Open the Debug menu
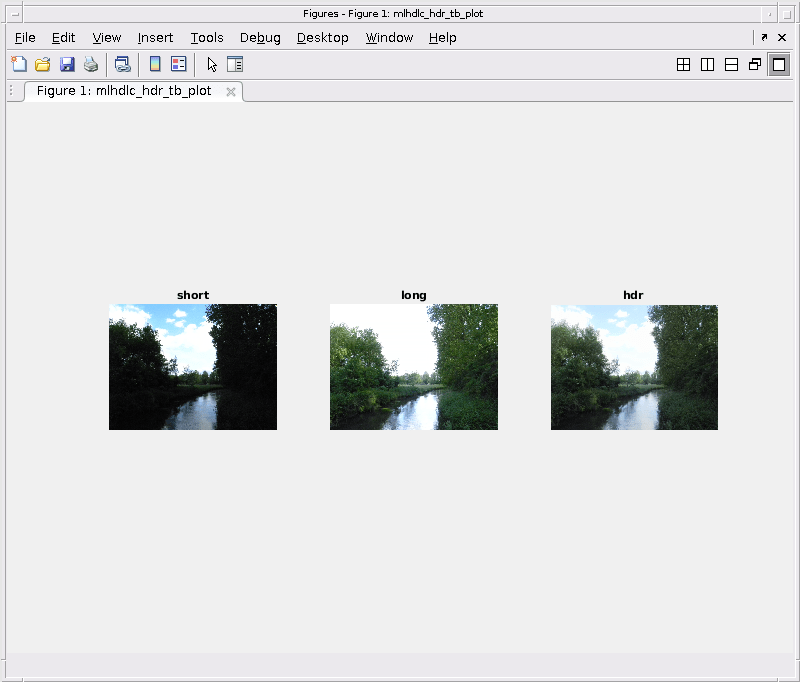Image resolution: width=800 pixels, height=682 pixels. [x=260, y=38]
